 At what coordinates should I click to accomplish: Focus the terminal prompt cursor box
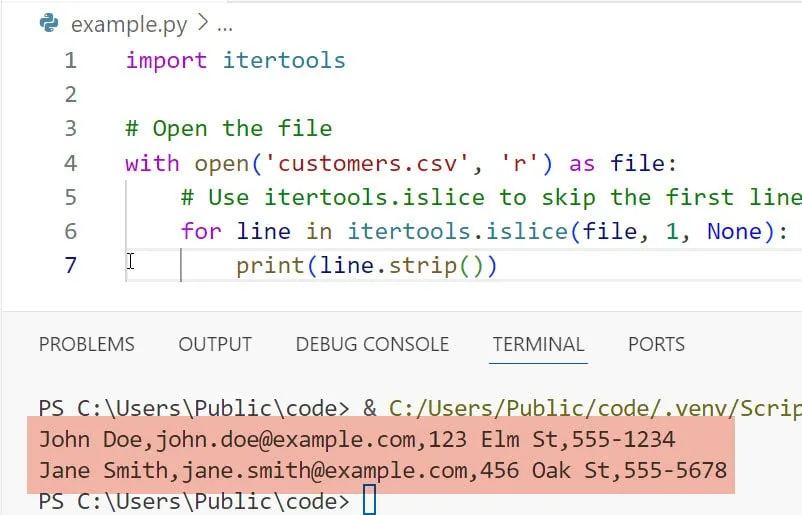369,500
